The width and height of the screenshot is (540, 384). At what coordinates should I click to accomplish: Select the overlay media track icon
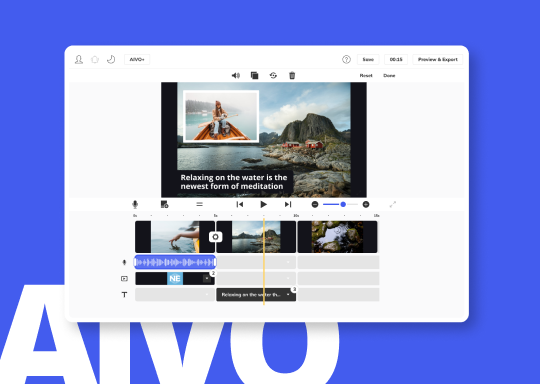[124, 279]
